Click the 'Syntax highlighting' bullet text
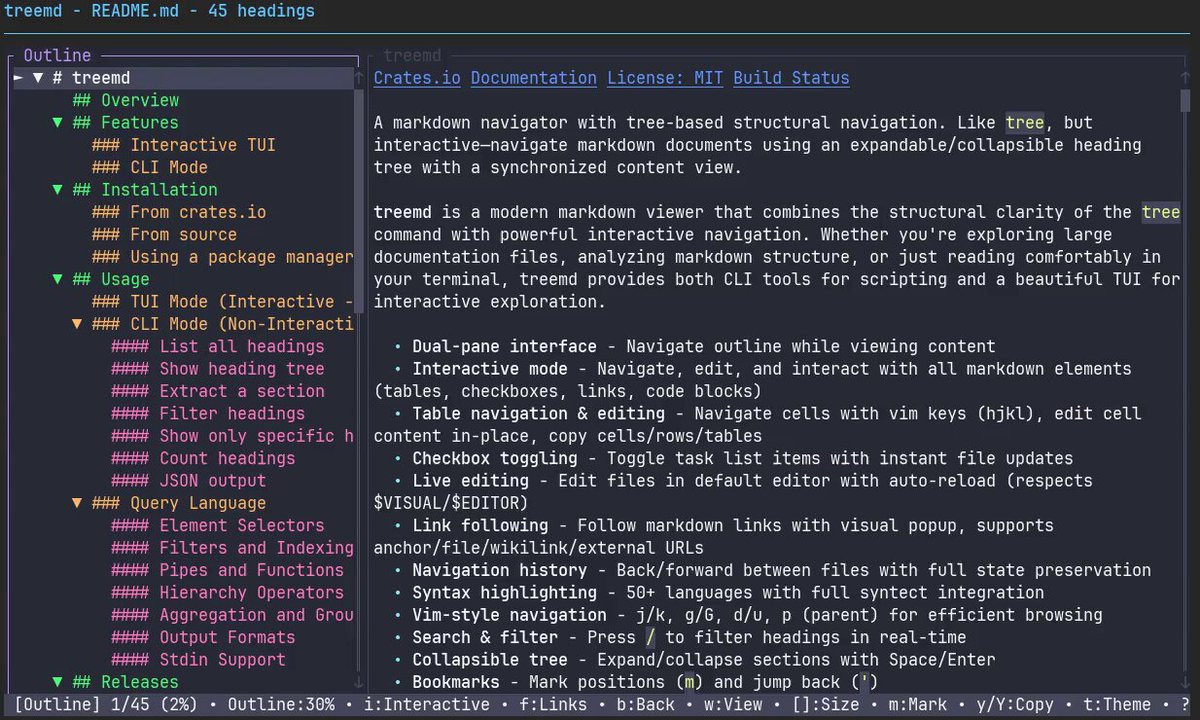The height and width of the screenshot is (720, 1200). tap(505, 593)
